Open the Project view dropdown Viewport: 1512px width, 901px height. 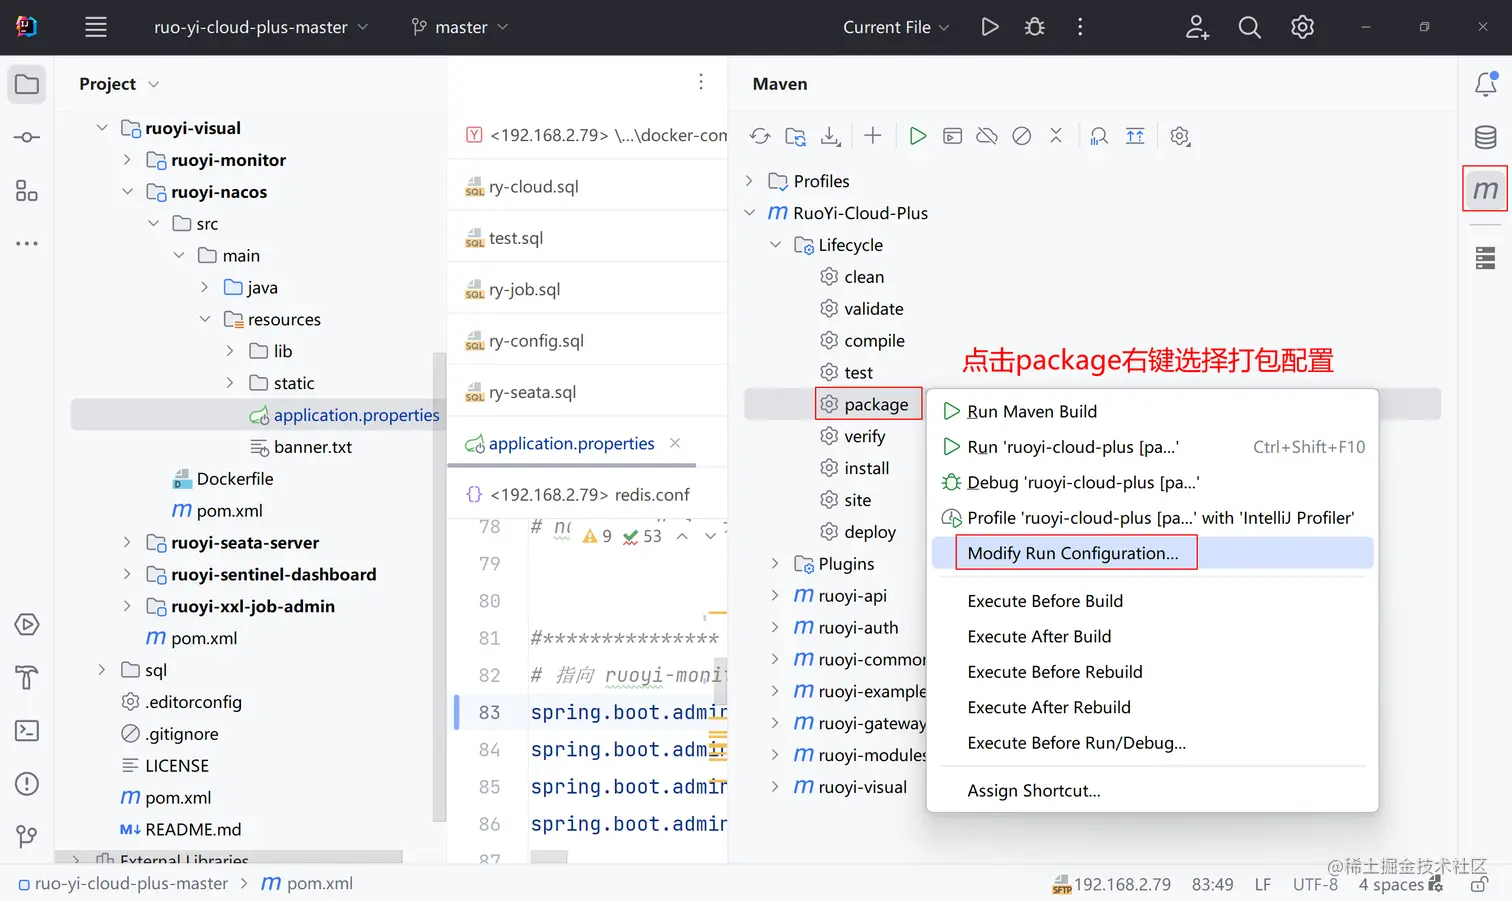tap(119, 84)
